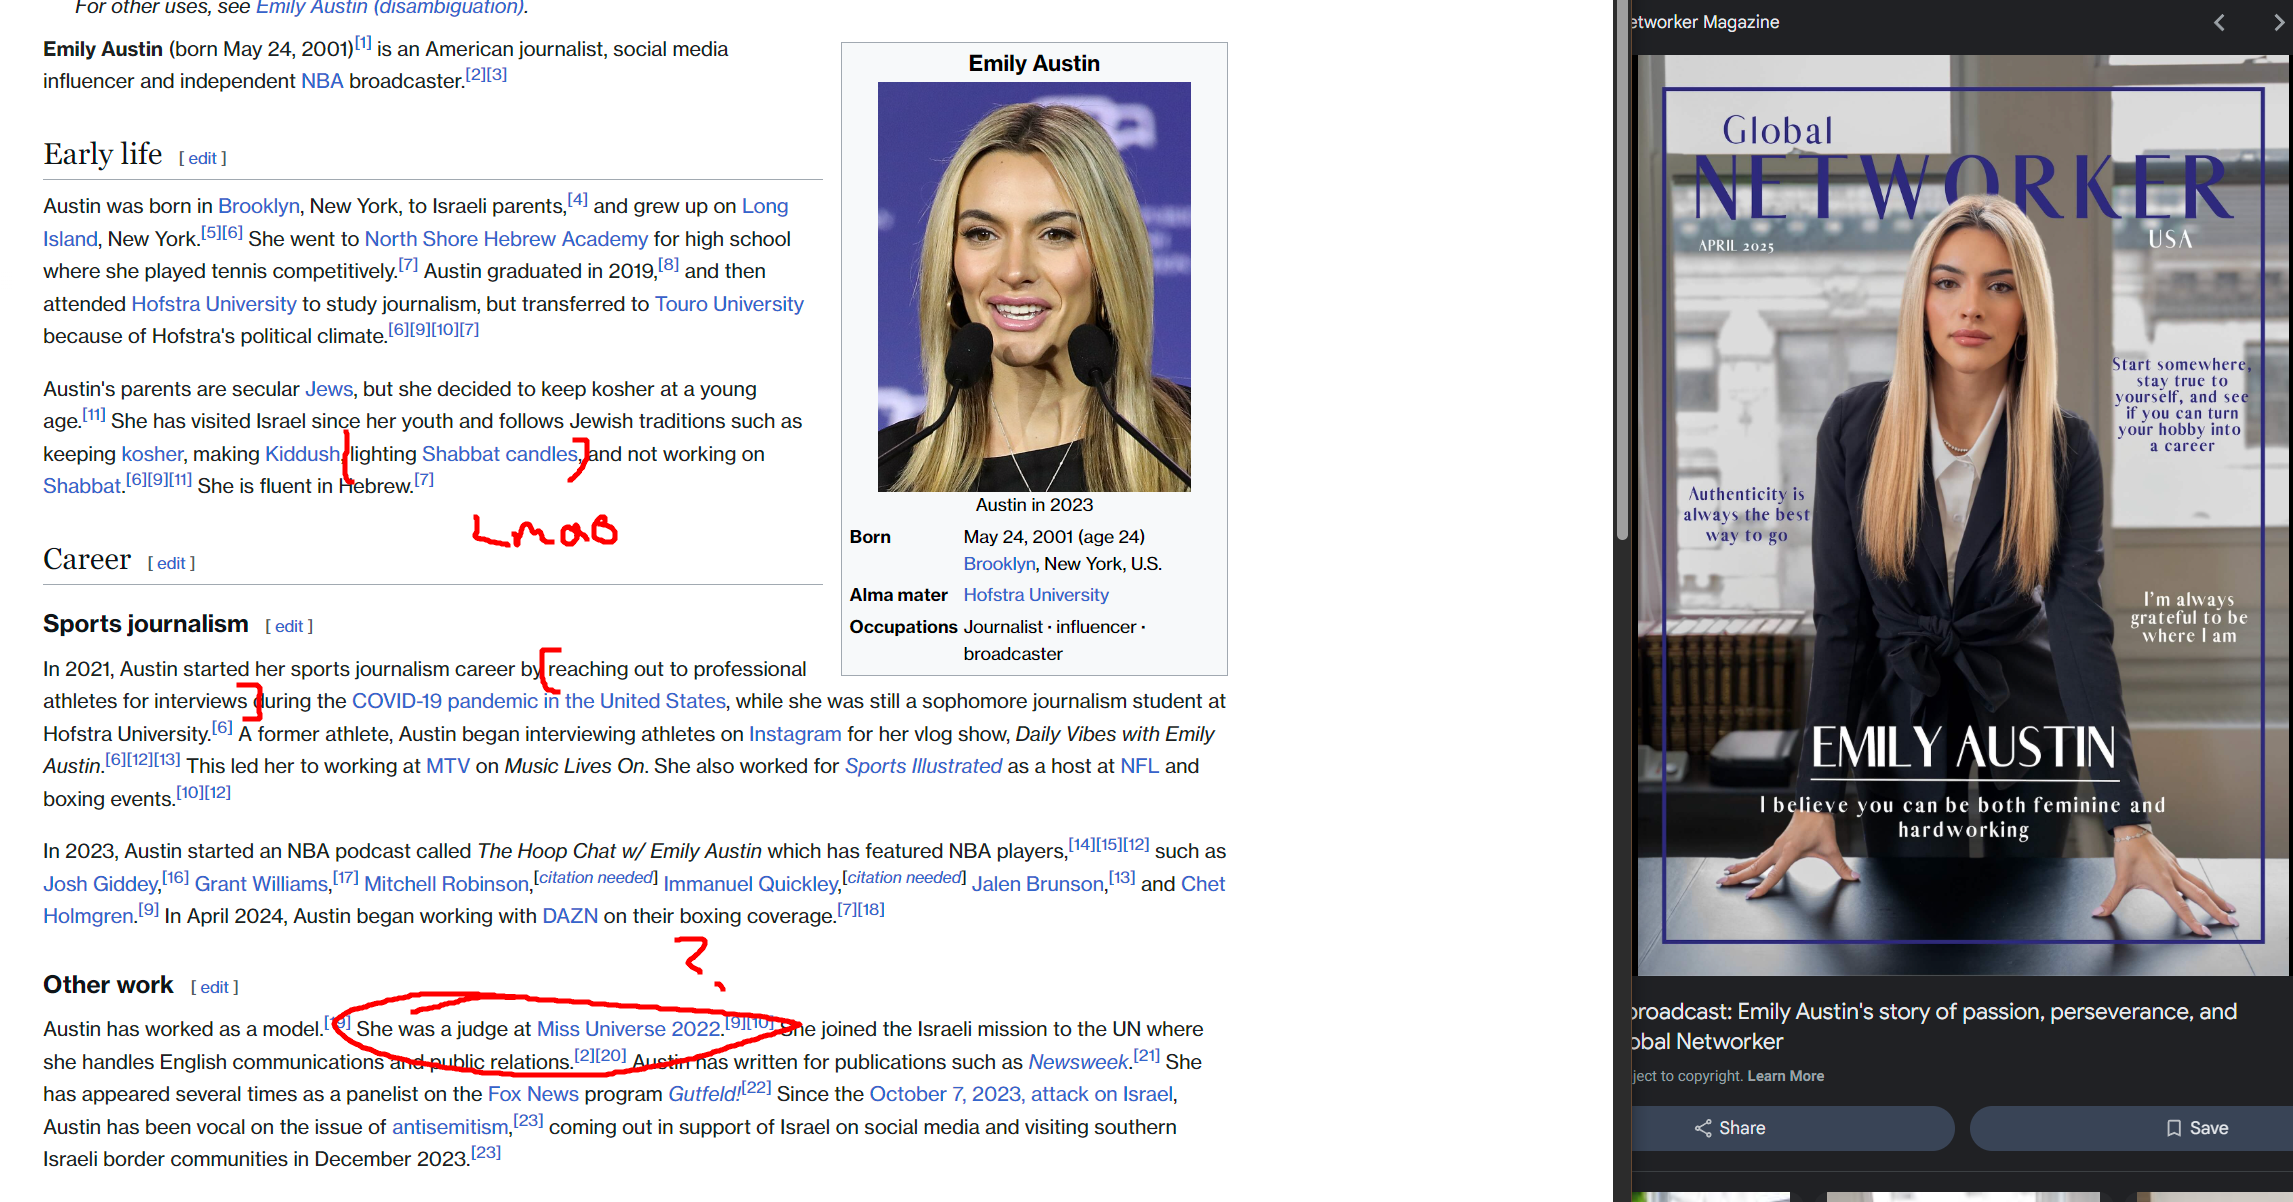Open October 7, 2023, attack on Israel link
The image size is (2293, 1202).
click(1021, 1094)
